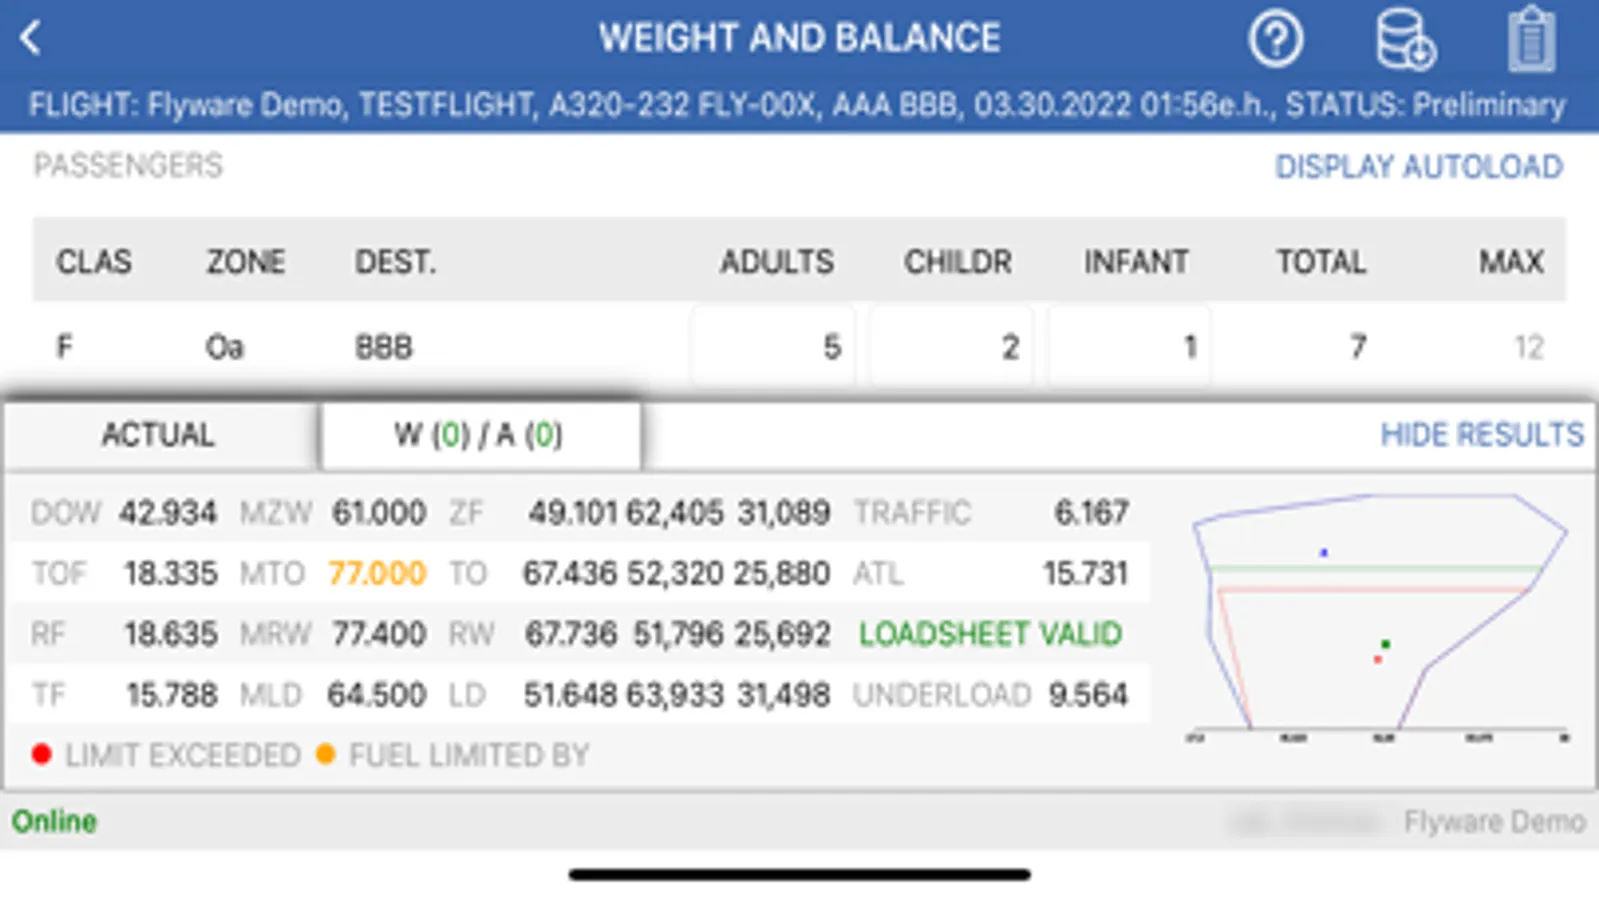Go back with the left arrow

[x=30, y=39]
